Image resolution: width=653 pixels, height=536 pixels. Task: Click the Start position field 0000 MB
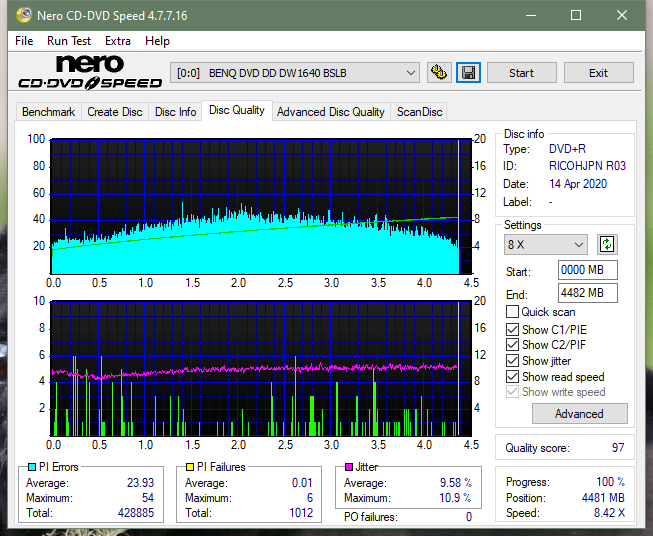point(588,270)
